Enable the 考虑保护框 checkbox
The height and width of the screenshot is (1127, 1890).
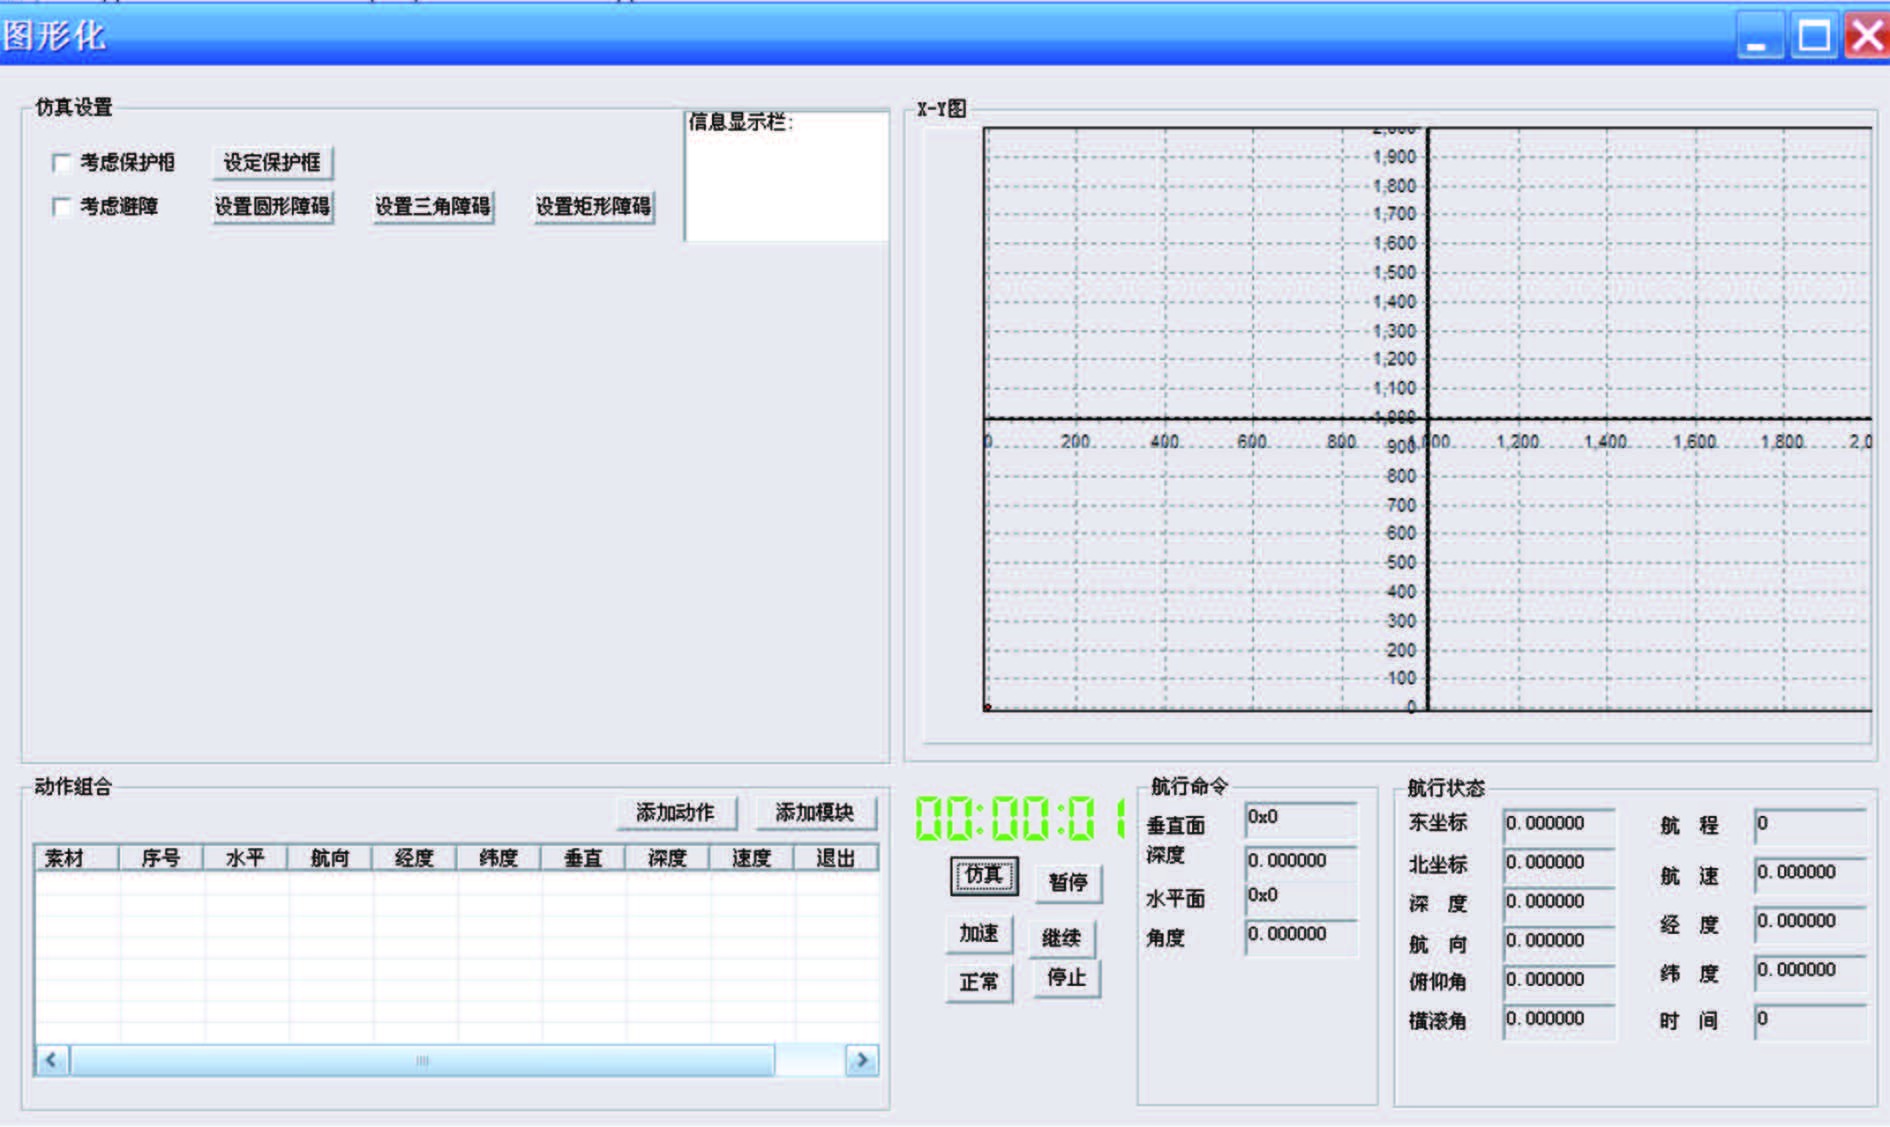[x=61, y=162]
